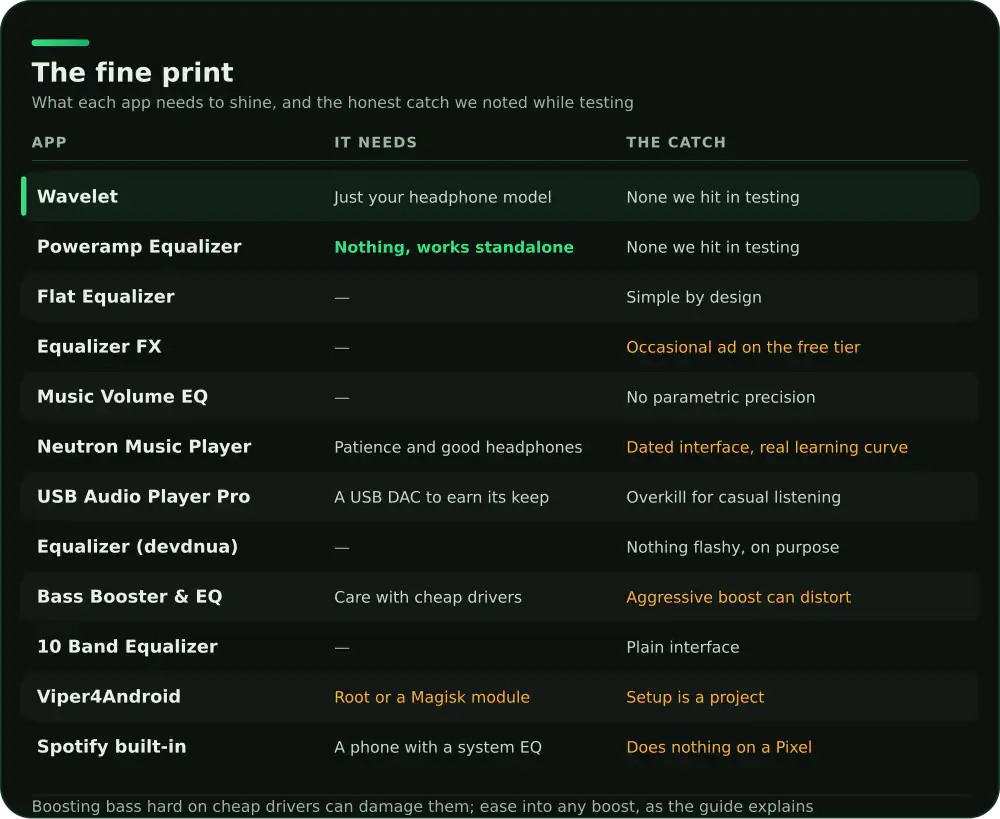Select the Equalizer FX app name
The image size is (1000, 819).
pyautogui.click(x=99, y=346)
